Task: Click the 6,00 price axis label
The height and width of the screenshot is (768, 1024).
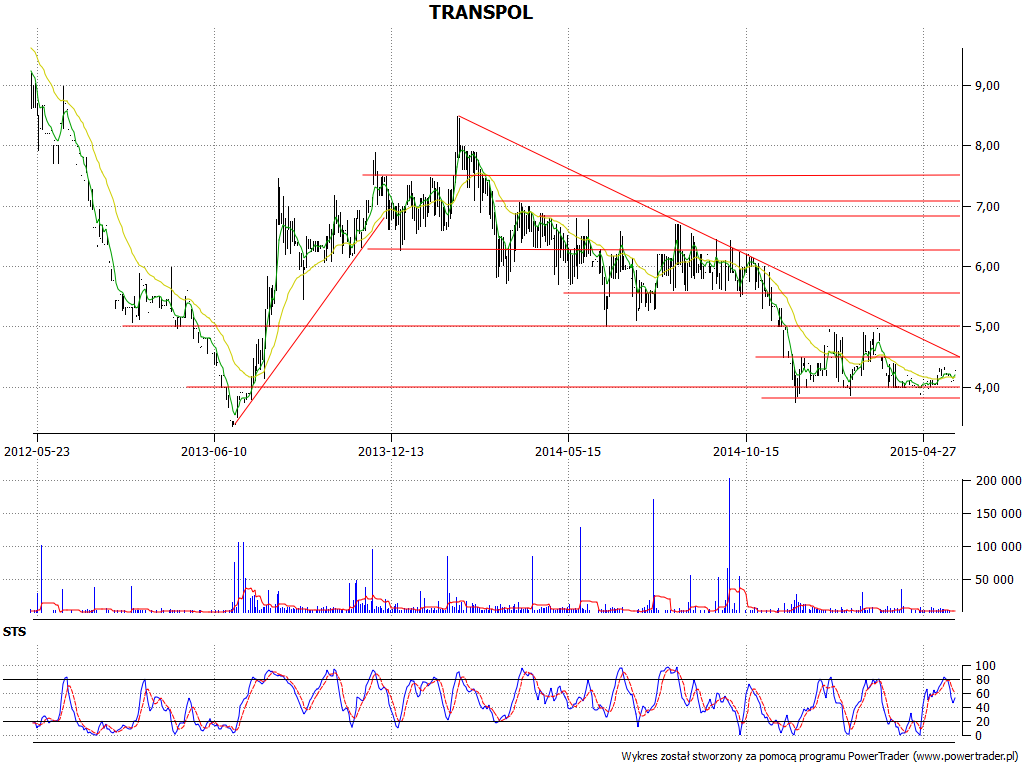Action: (x=986, y=266)
